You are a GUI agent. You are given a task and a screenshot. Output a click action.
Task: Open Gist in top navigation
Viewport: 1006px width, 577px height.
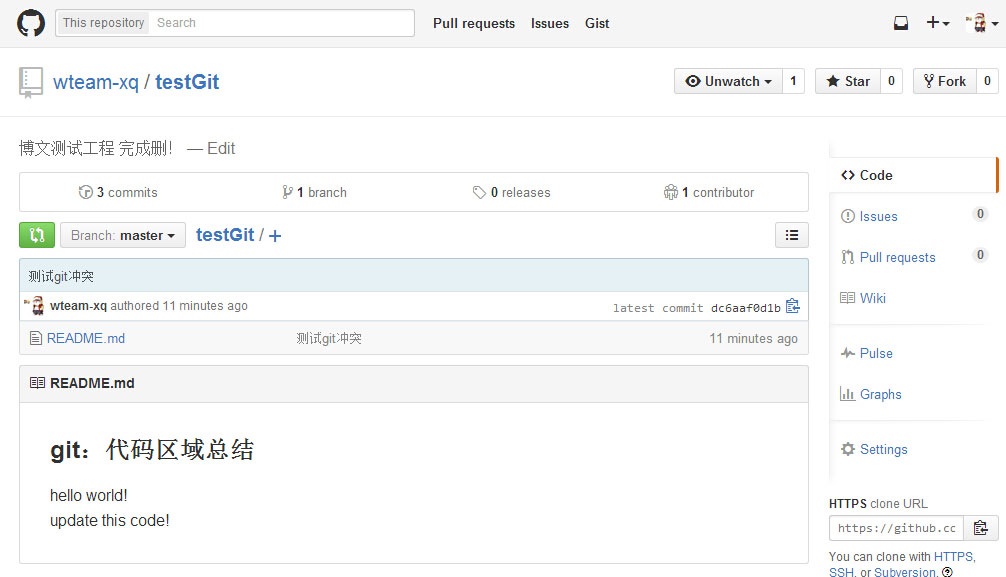pos(597,23)
